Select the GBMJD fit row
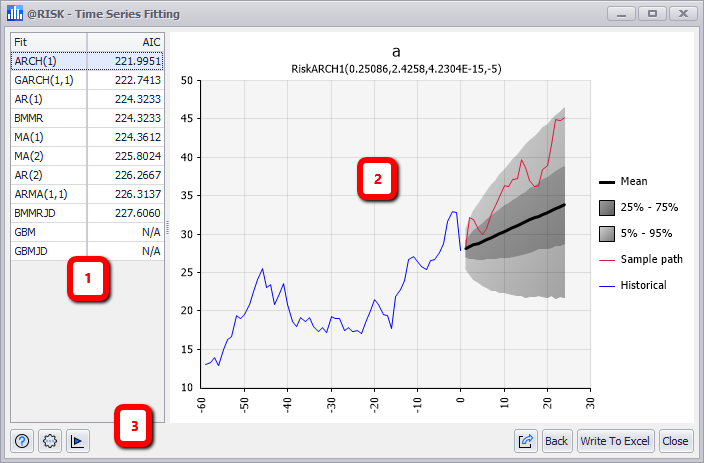The height and width of the screenshot is (463, 704). pos(86,251)
